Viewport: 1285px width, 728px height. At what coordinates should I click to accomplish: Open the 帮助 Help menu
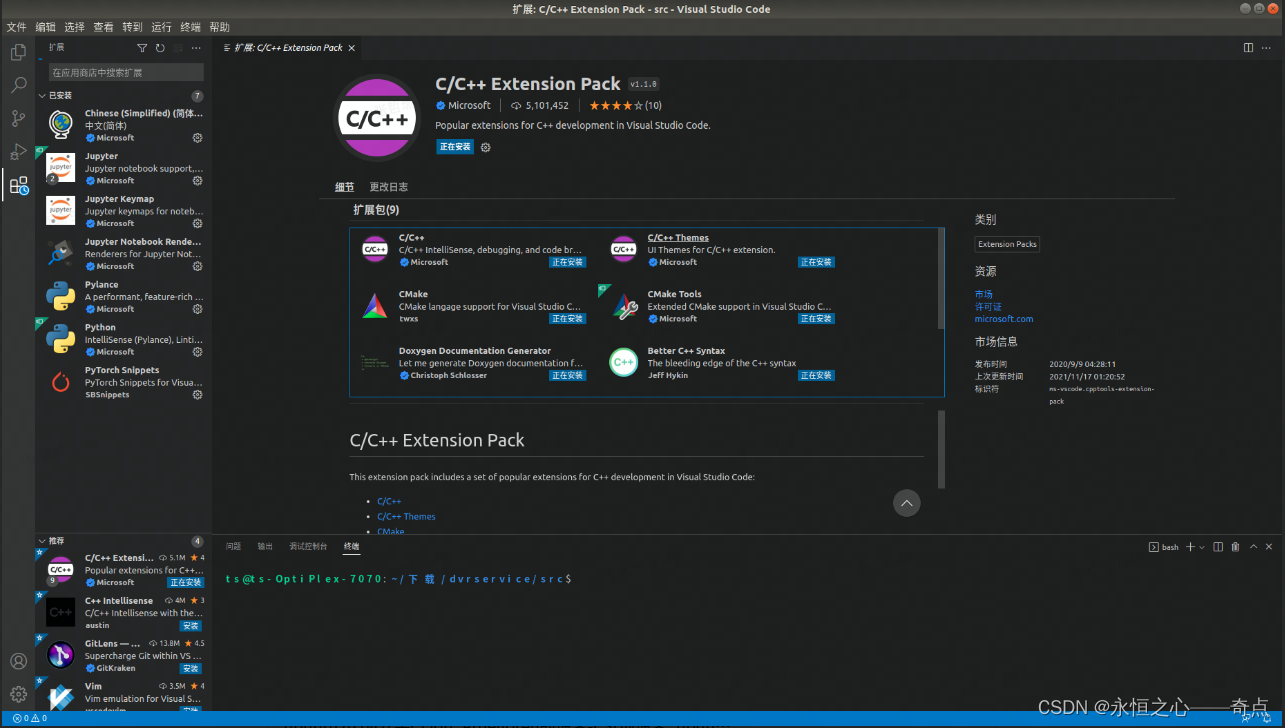click(x=219, y=27)
